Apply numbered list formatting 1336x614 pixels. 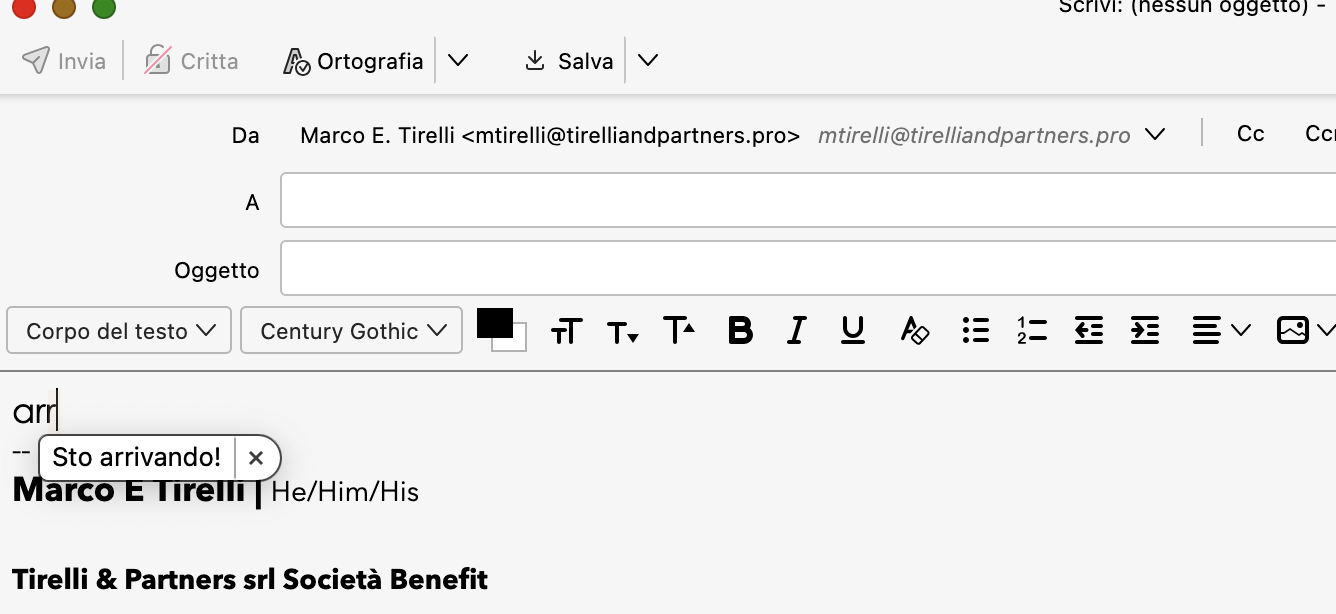point(1031,330)
